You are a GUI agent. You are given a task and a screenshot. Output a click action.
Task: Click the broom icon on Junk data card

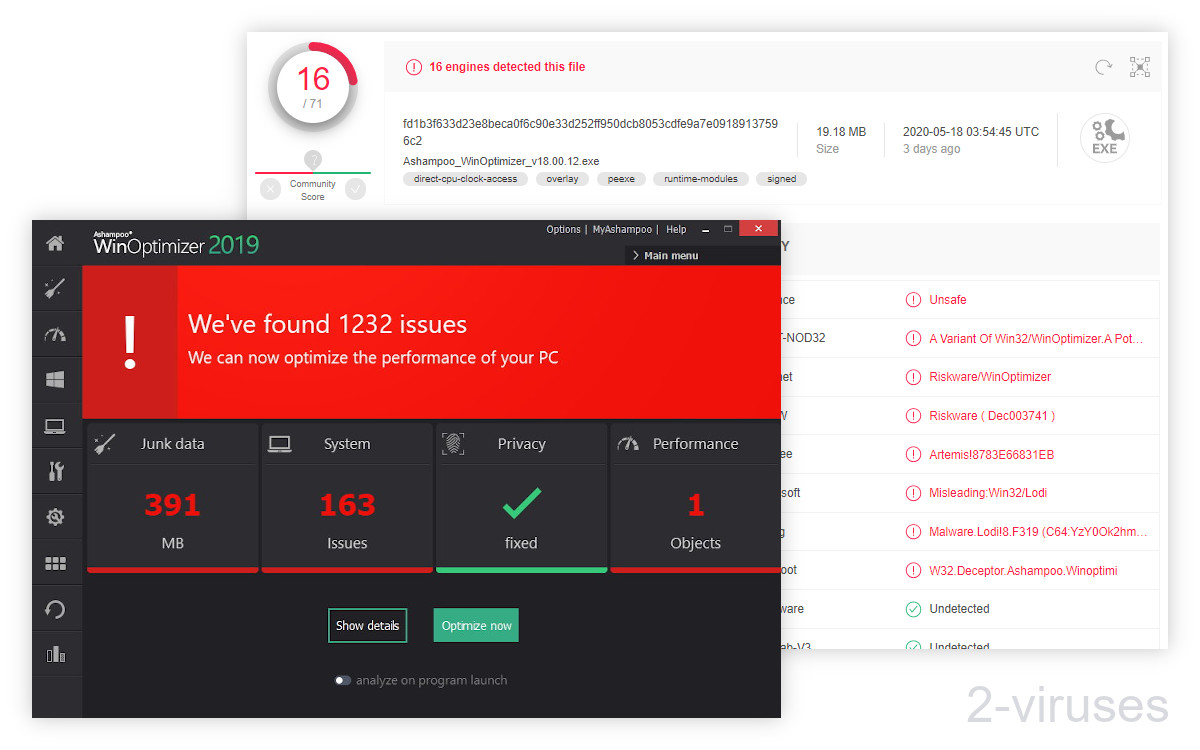pyautogui.click(x=105, y=444)
